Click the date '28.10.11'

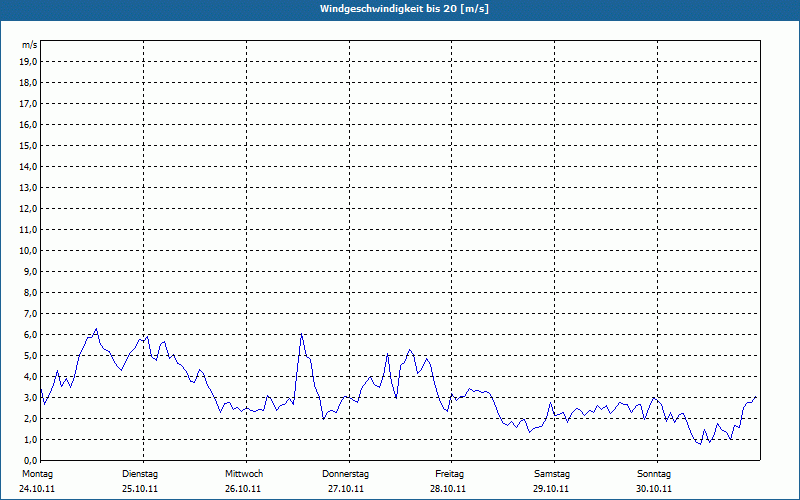point(448,489)
